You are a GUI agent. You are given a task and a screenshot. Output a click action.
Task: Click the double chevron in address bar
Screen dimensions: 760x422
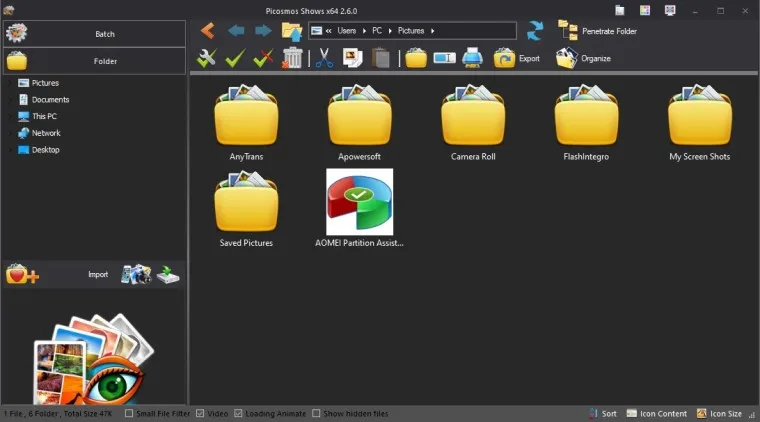pos(329,31)
